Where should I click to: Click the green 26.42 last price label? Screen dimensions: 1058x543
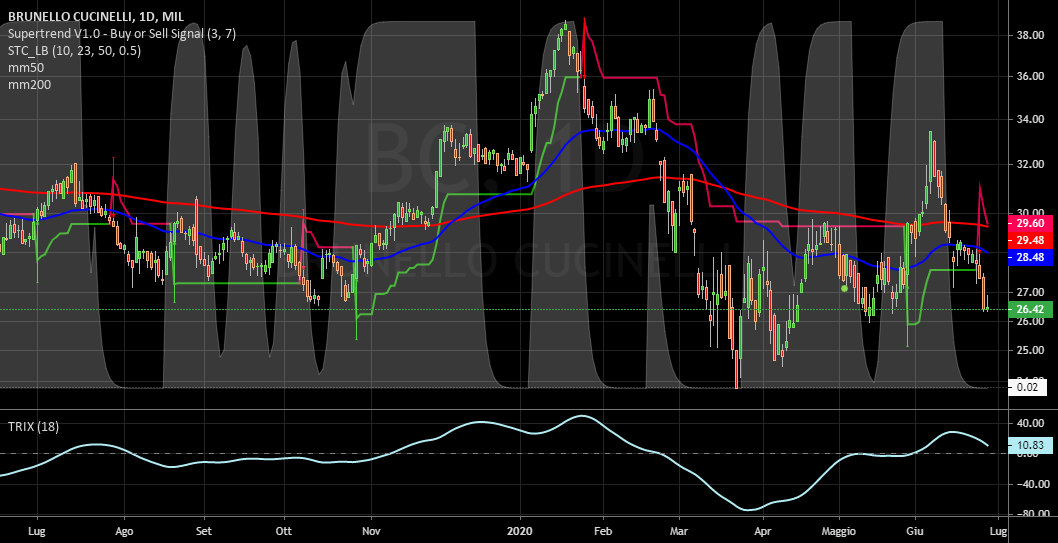coord(1030,310)
